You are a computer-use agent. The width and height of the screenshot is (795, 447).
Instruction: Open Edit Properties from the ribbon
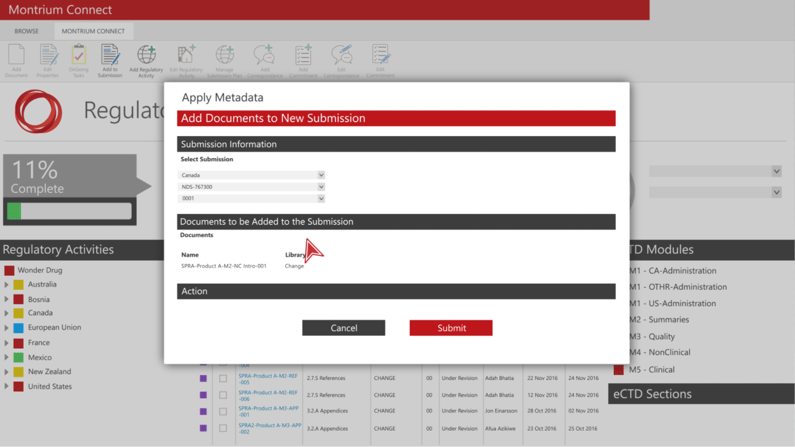click(48, 55)
